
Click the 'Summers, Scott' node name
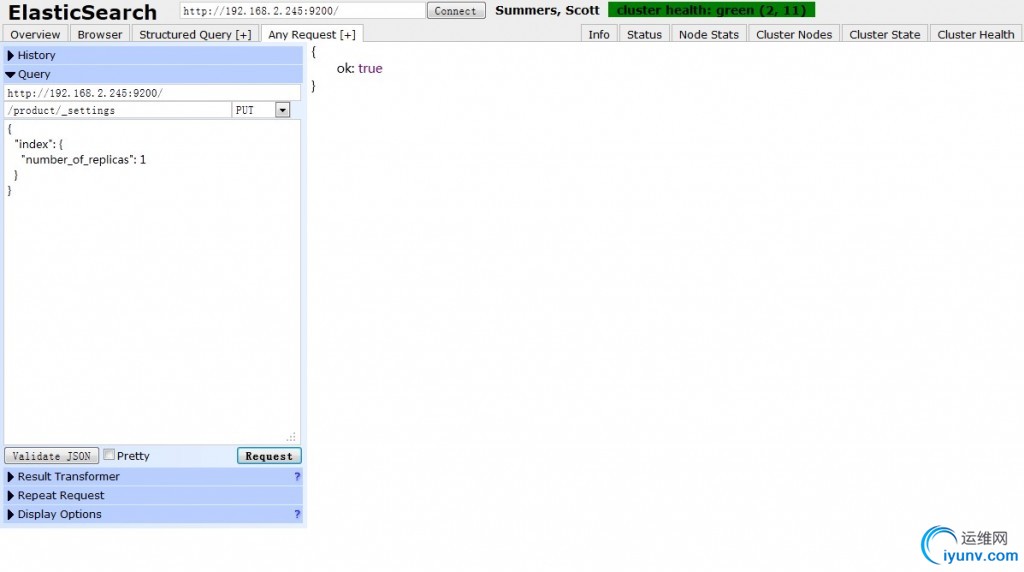[x=547, y=10]
